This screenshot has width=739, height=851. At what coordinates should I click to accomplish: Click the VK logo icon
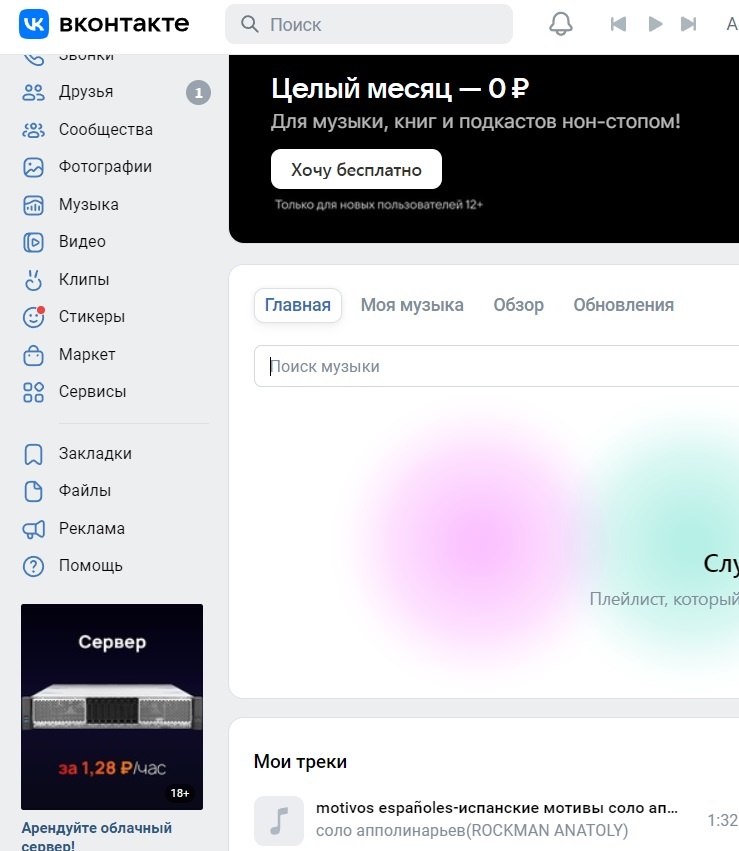(34, 24)
